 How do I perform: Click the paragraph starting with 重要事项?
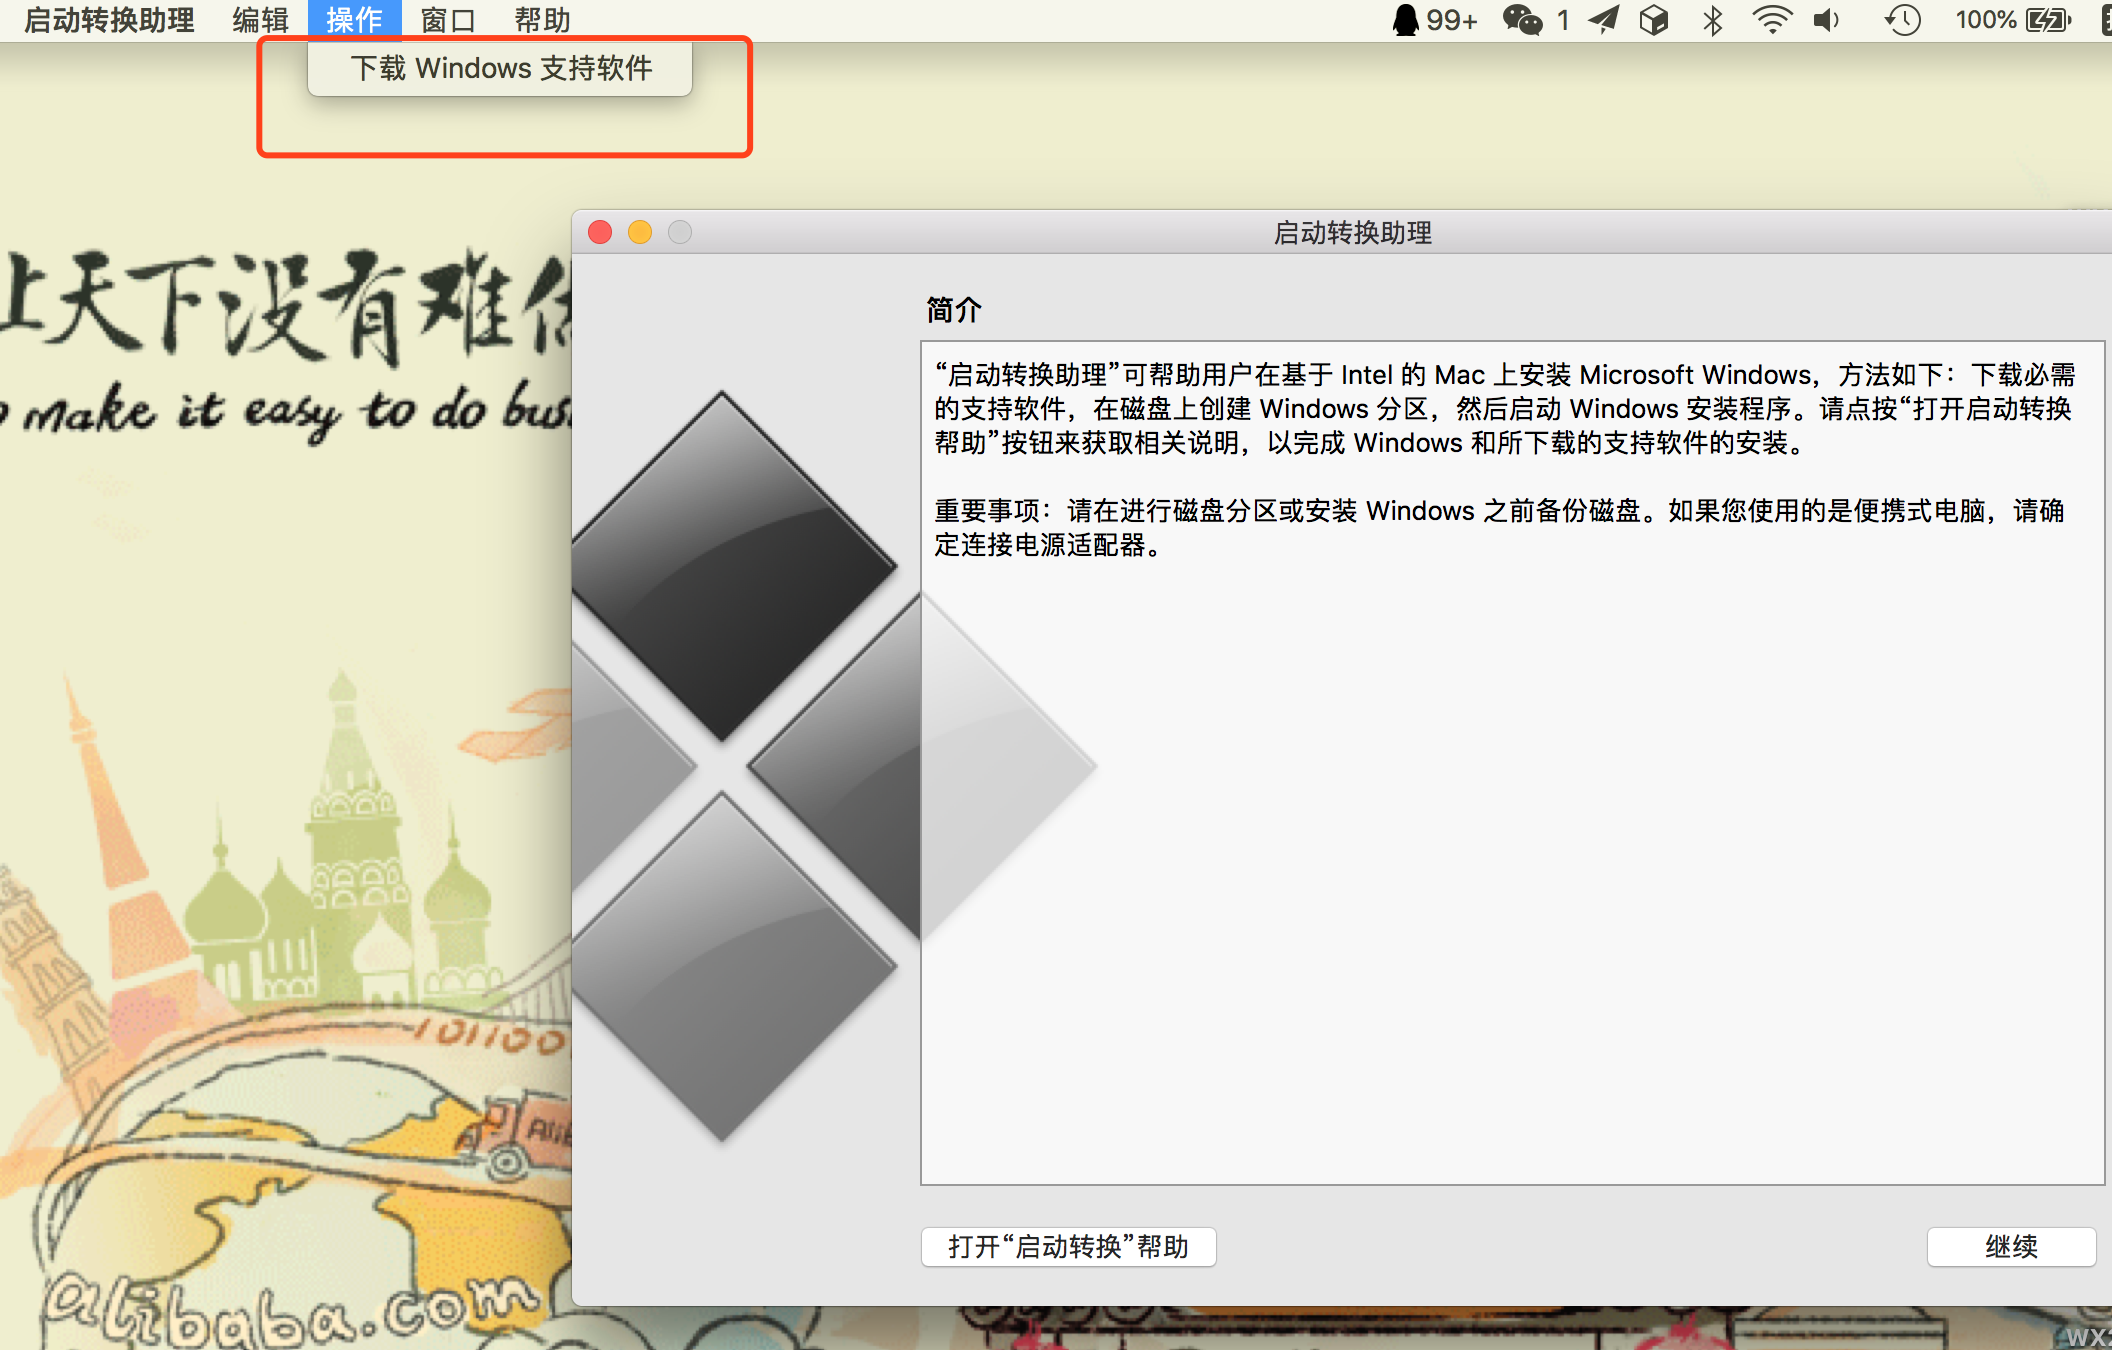pos(1499,528)
